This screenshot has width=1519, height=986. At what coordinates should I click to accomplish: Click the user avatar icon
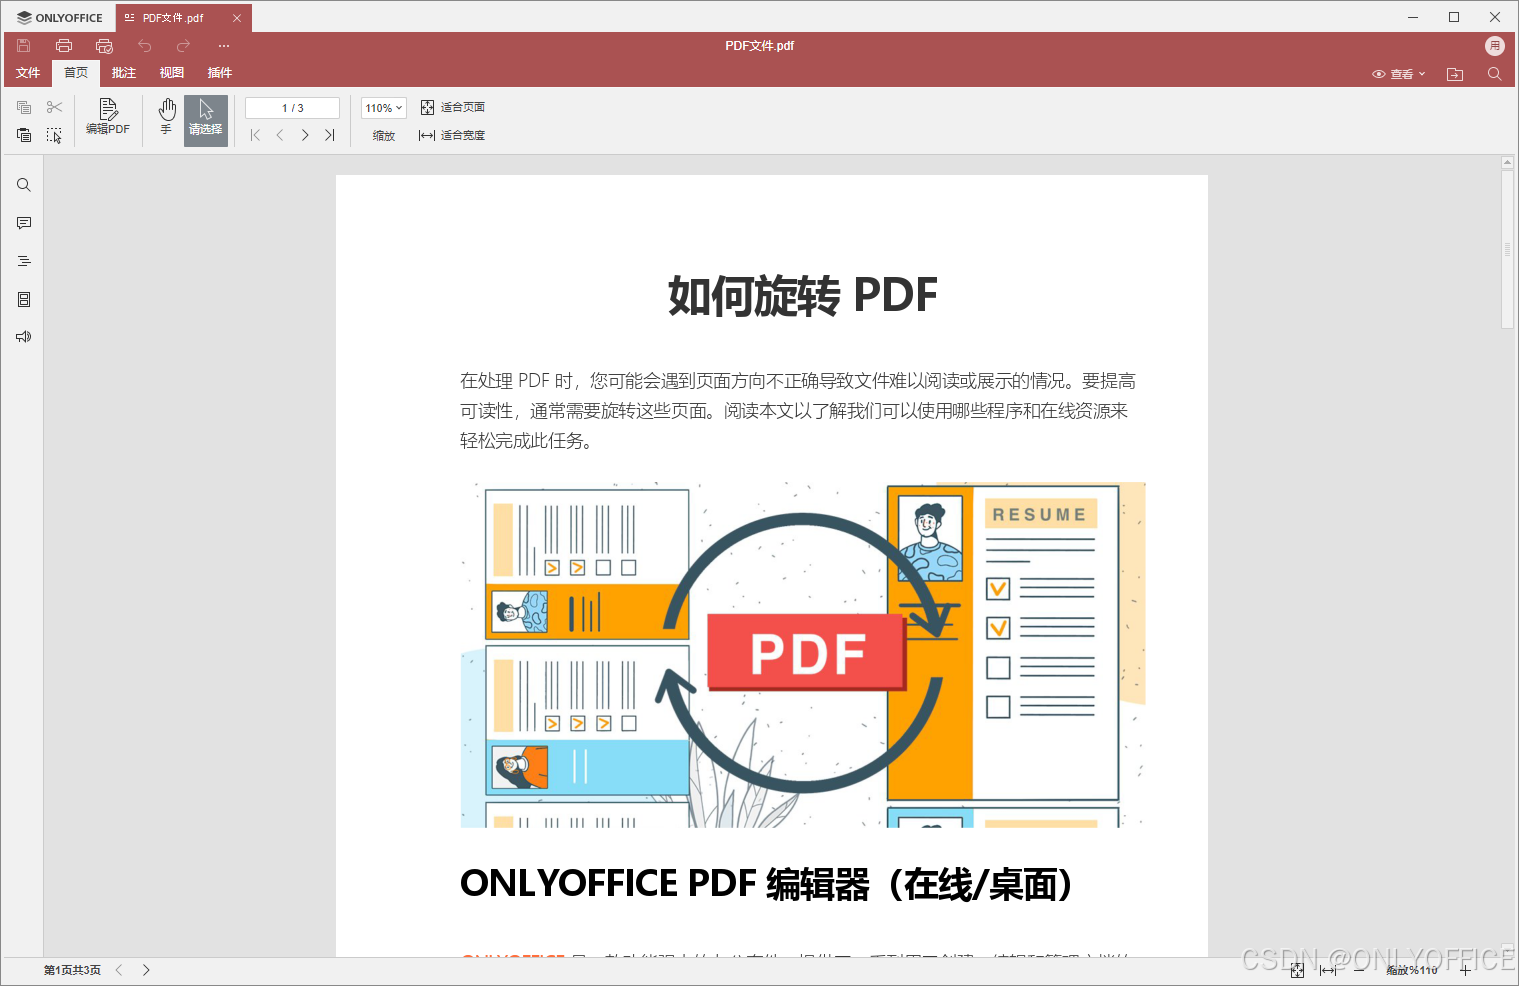click(1495, 46)
